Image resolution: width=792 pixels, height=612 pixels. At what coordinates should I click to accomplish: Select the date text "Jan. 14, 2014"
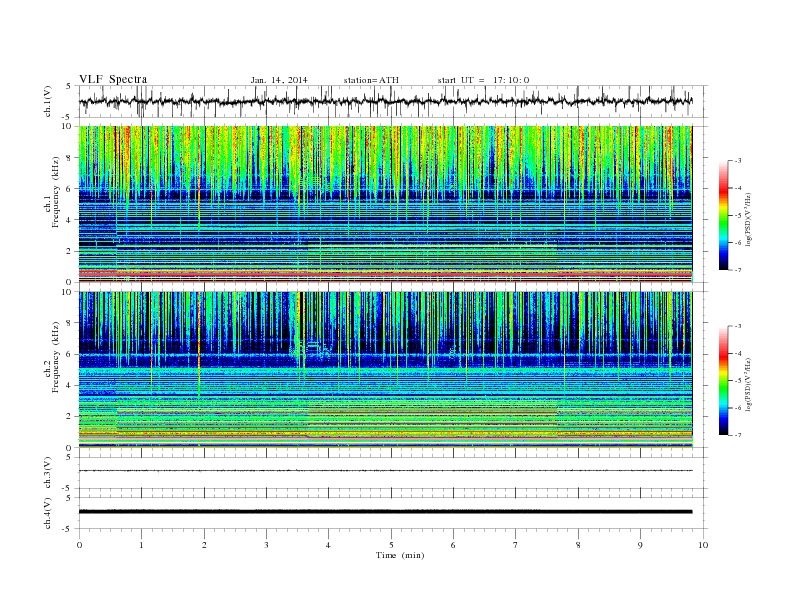click(x=279, y=80)
